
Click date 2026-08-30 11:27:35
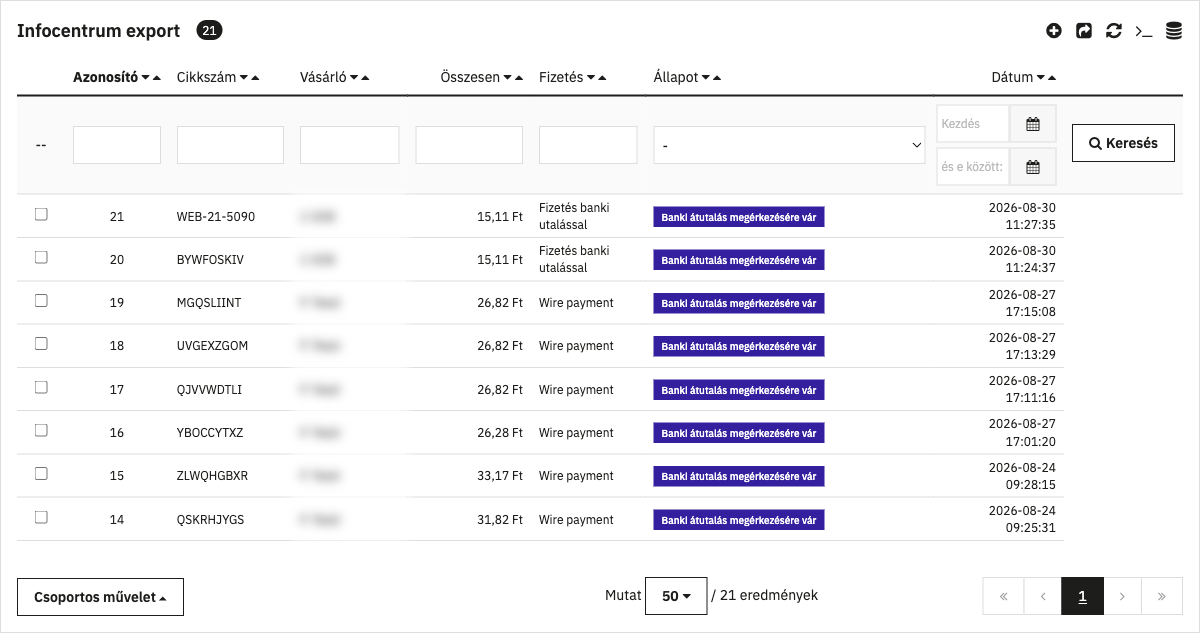coord(1022,216)
